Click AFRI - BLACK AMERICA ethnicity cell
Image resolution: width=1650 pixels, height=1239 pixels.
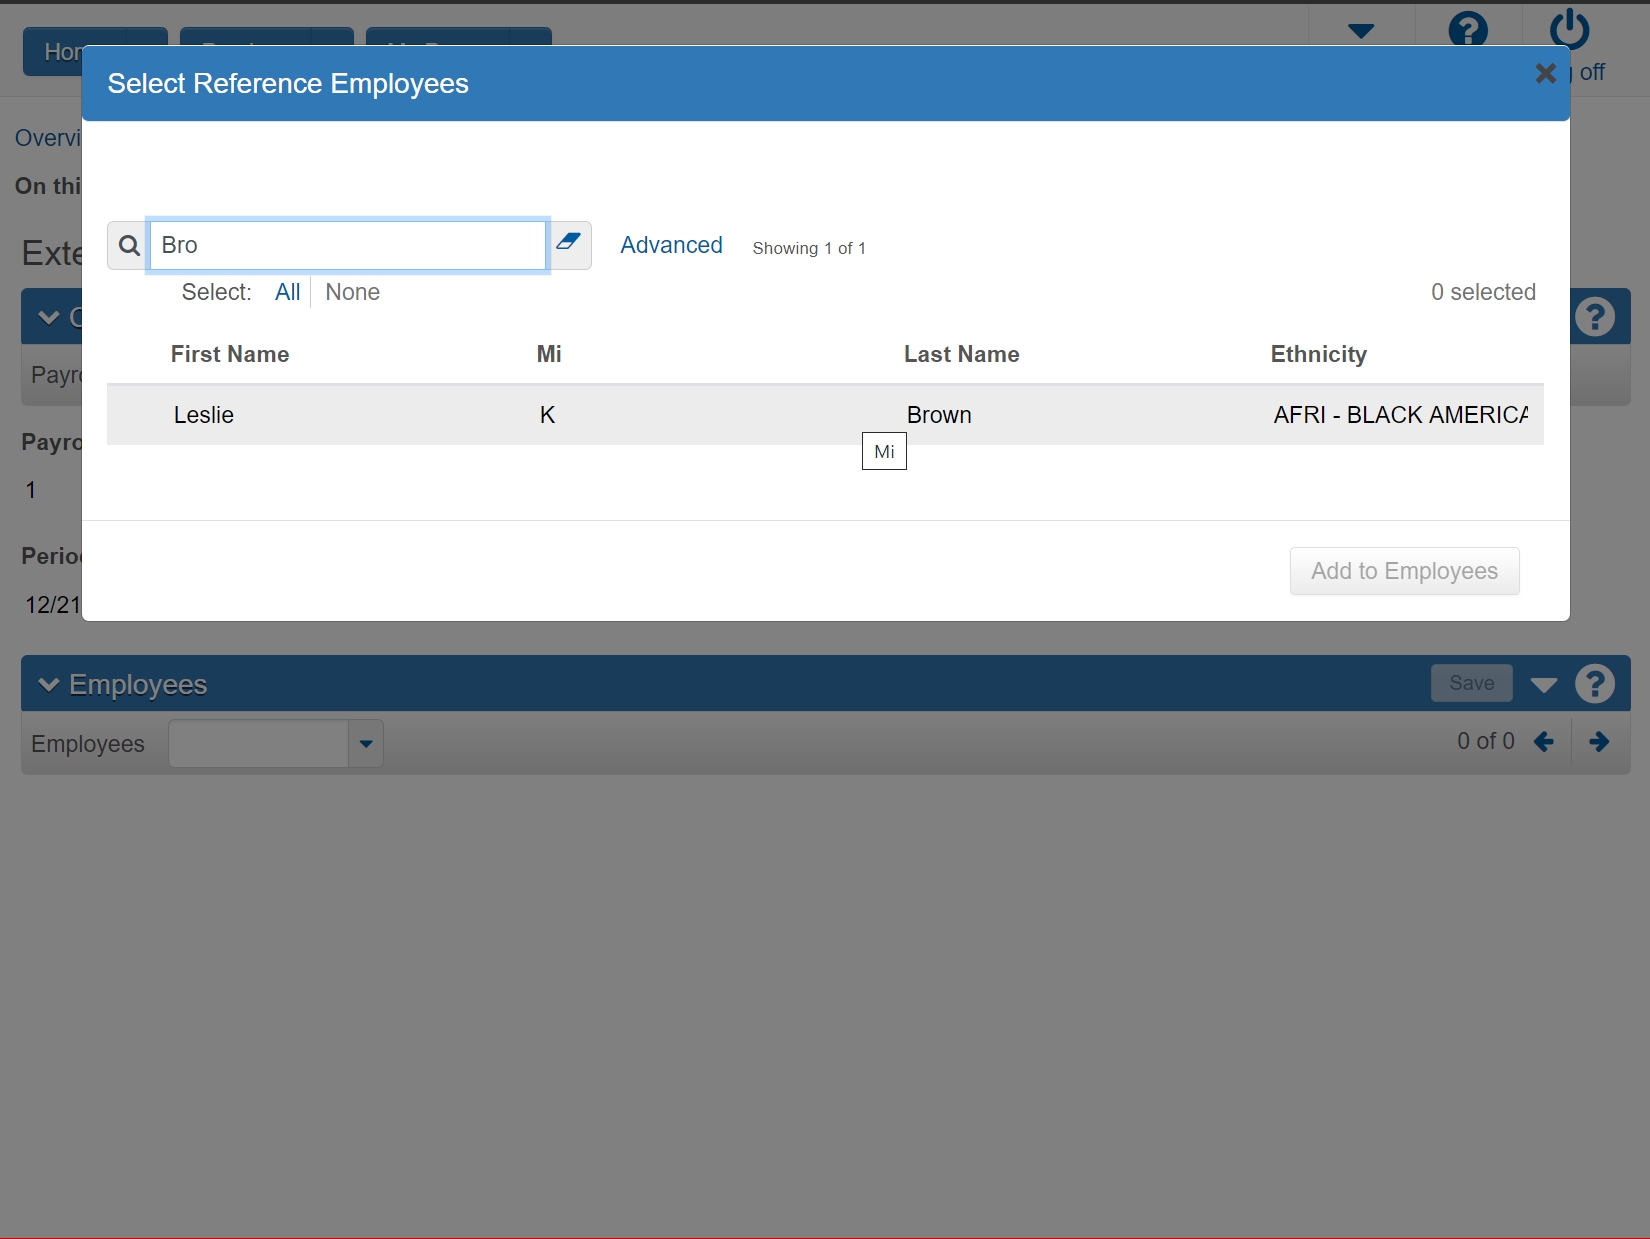tap(1400, 415)
